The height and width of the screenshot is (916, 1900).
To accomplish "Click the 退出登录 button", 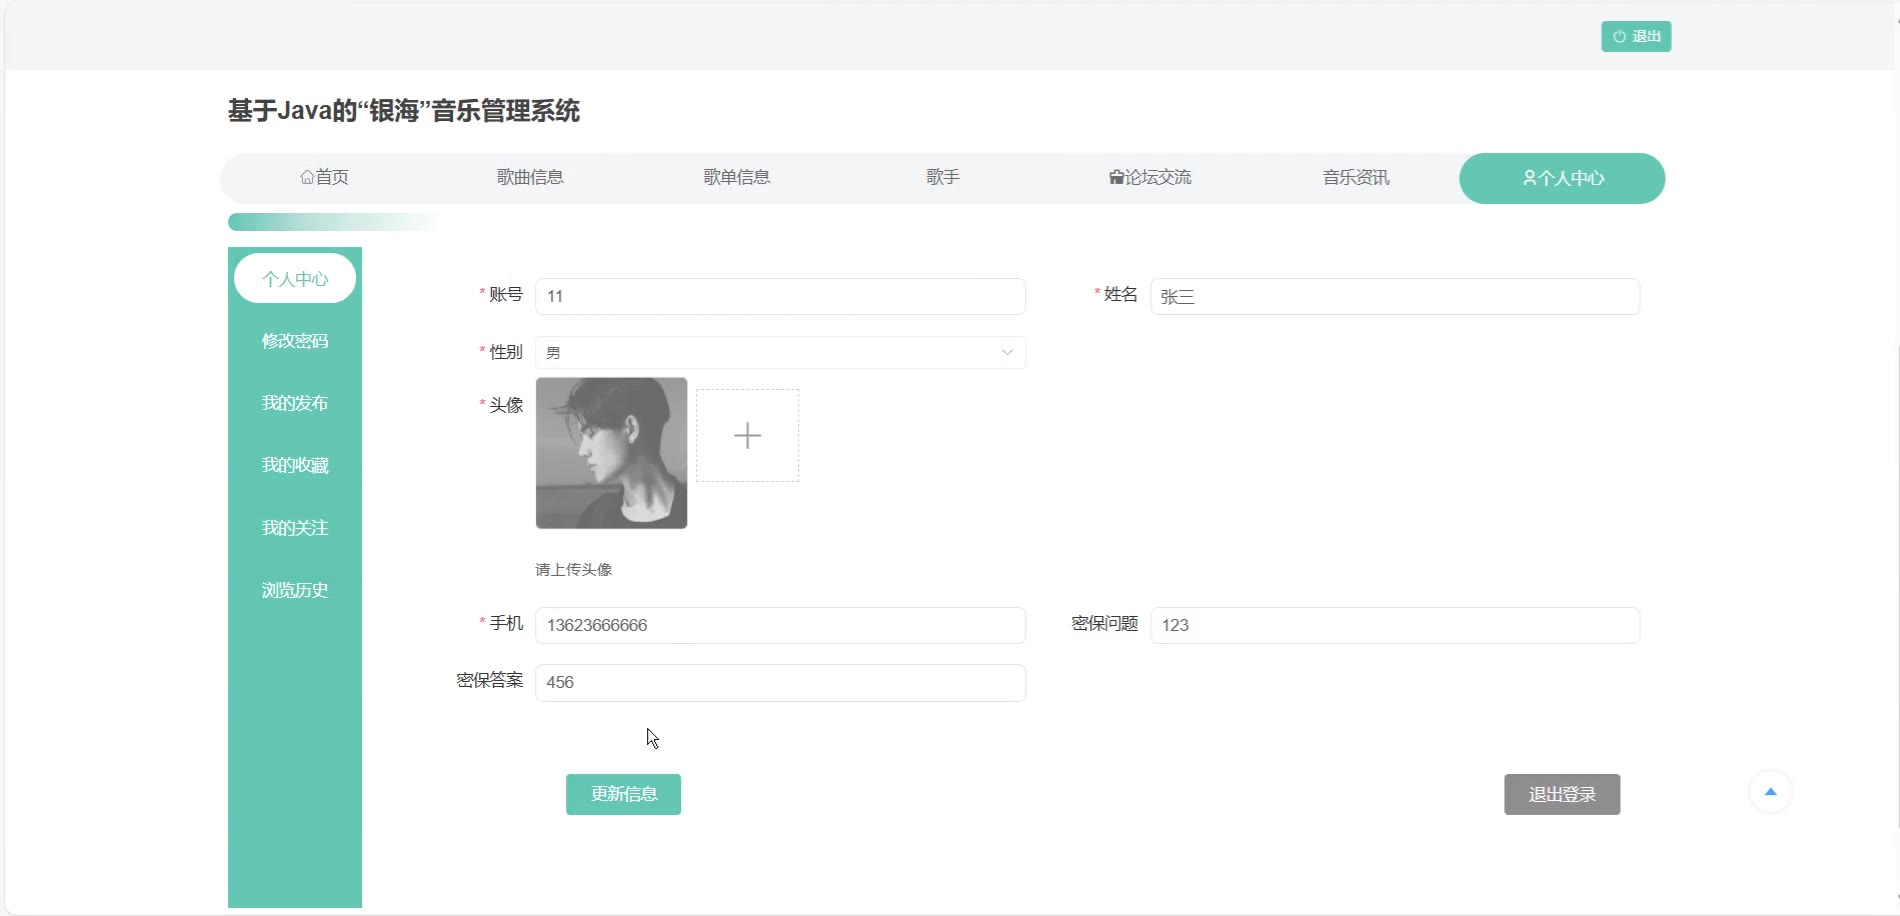I will (1562, 794).
